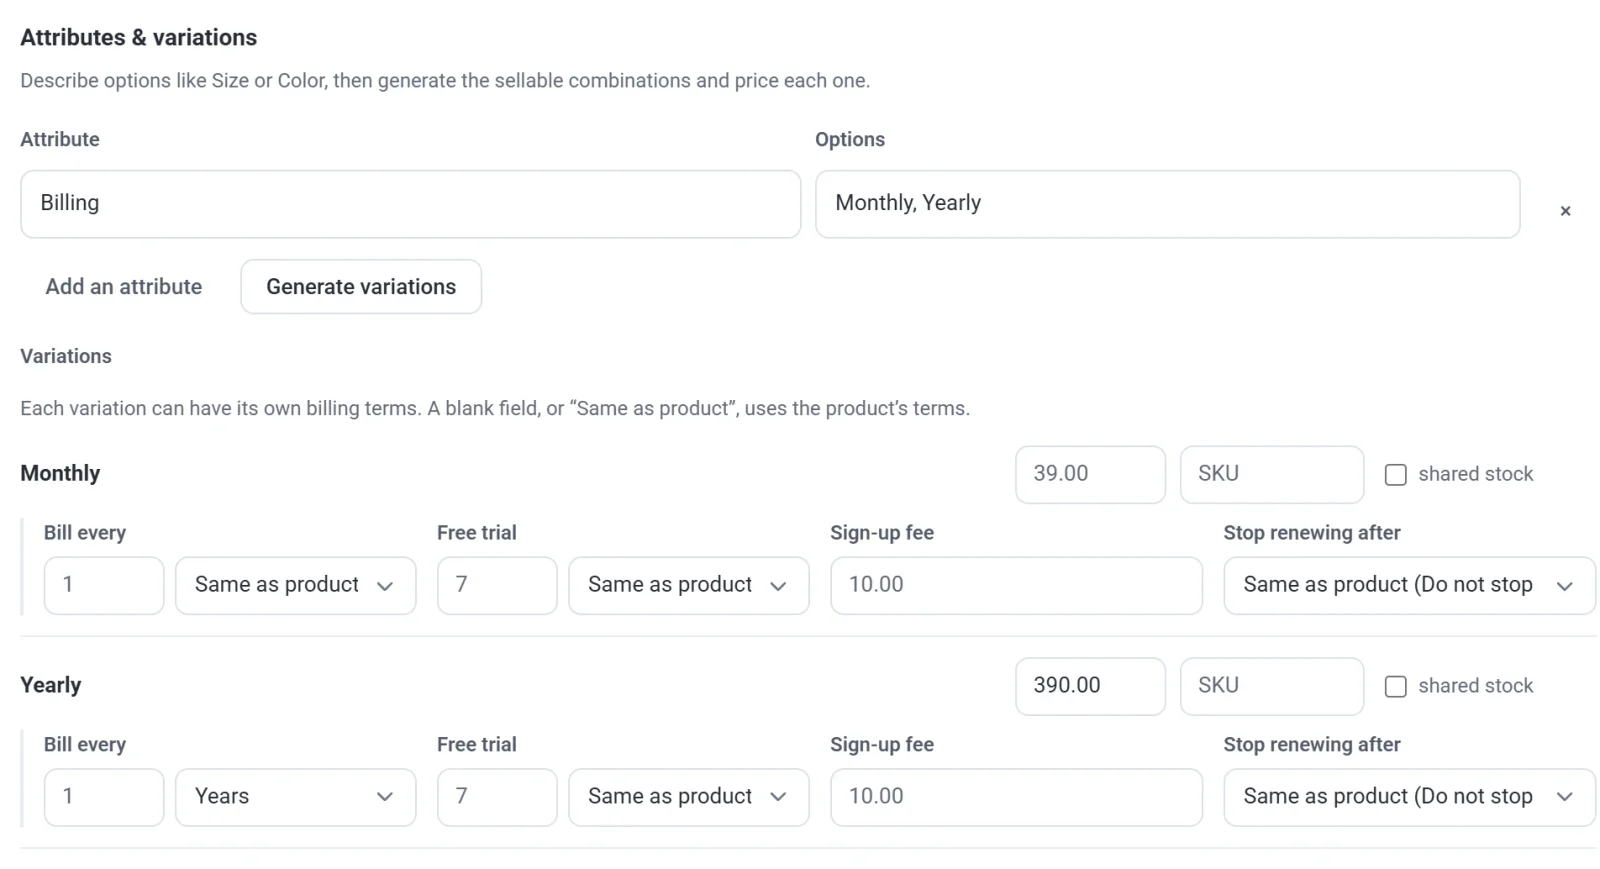1600x869 pixels.
Task: Focus Monthly Free trial length field
Action: (497, 585)
